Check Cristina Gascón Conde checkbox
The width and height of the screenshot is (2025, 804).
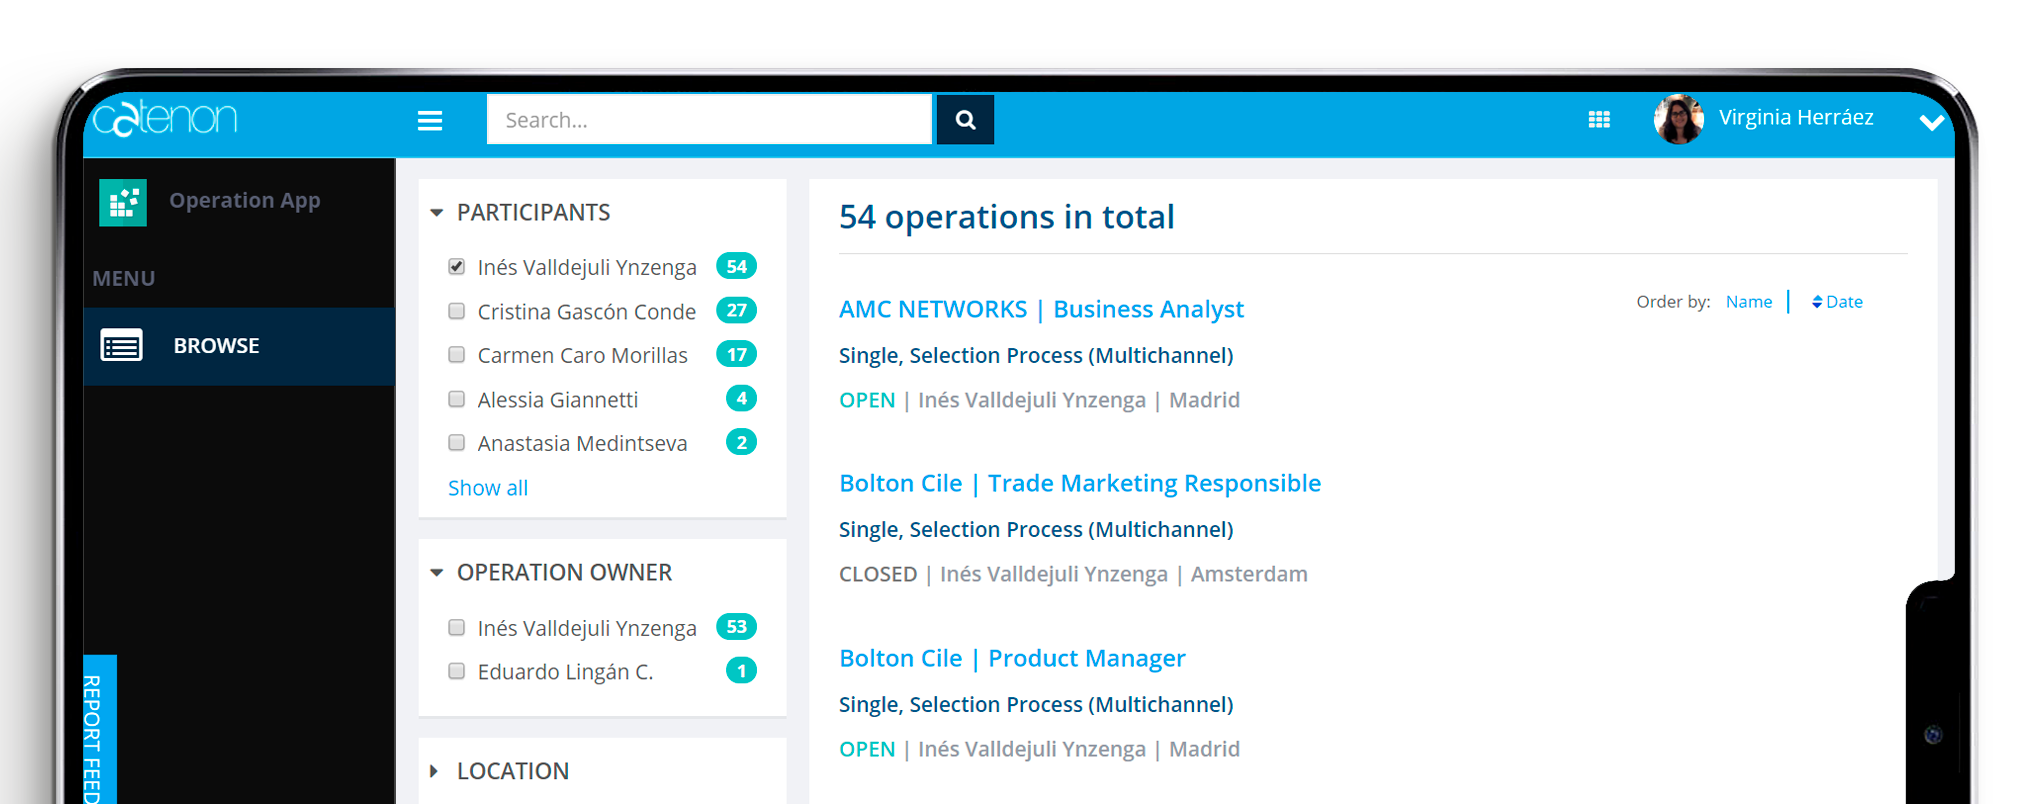pyautogui.click(x=457, y=311)
